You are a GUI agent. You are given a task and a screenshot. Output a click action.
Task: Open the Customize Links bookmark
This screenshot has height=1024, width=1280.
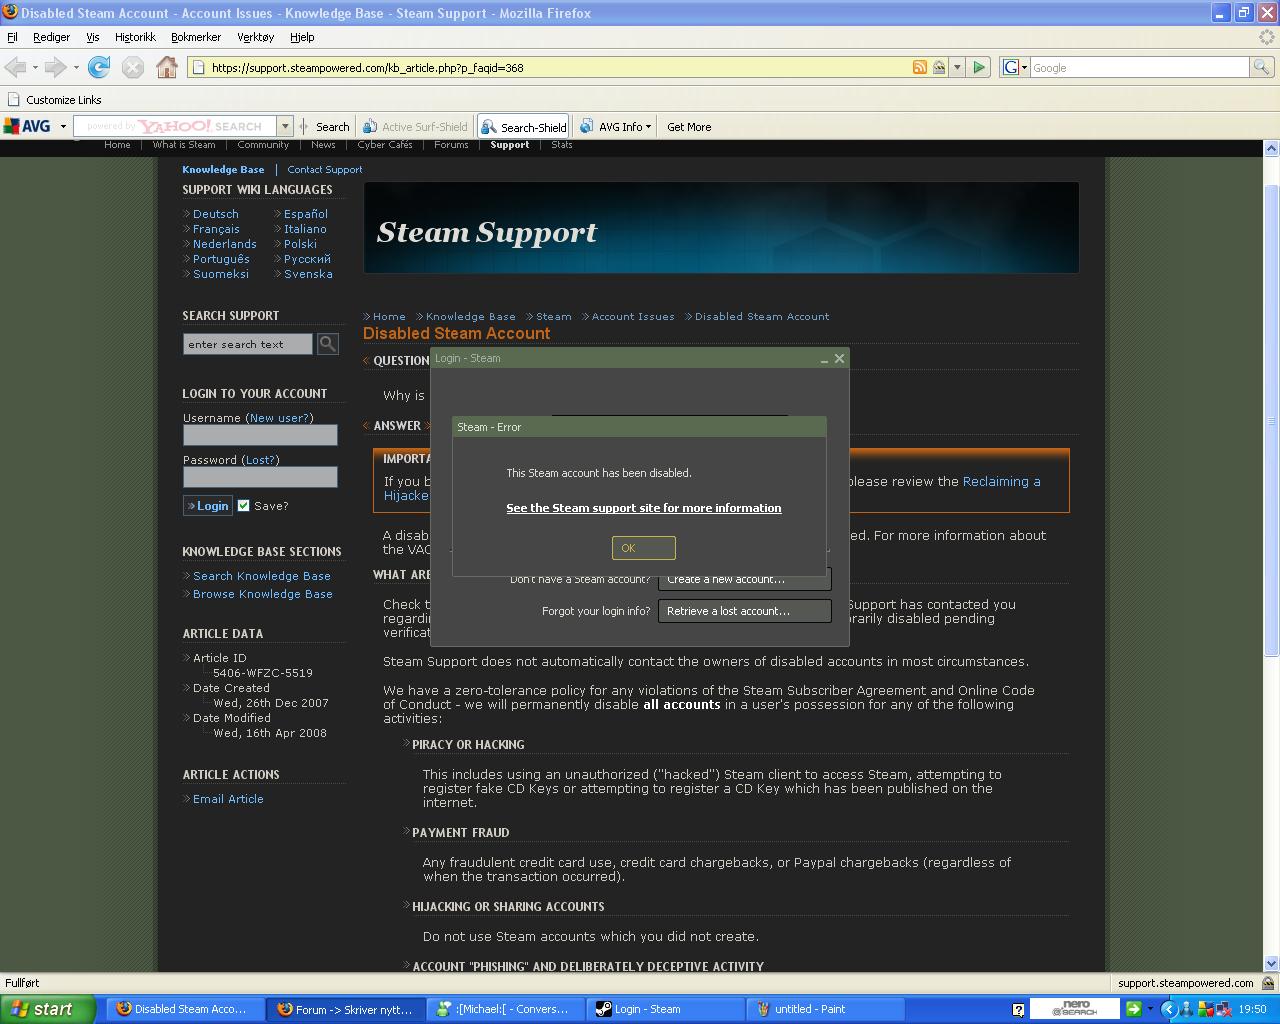[54, 100]
